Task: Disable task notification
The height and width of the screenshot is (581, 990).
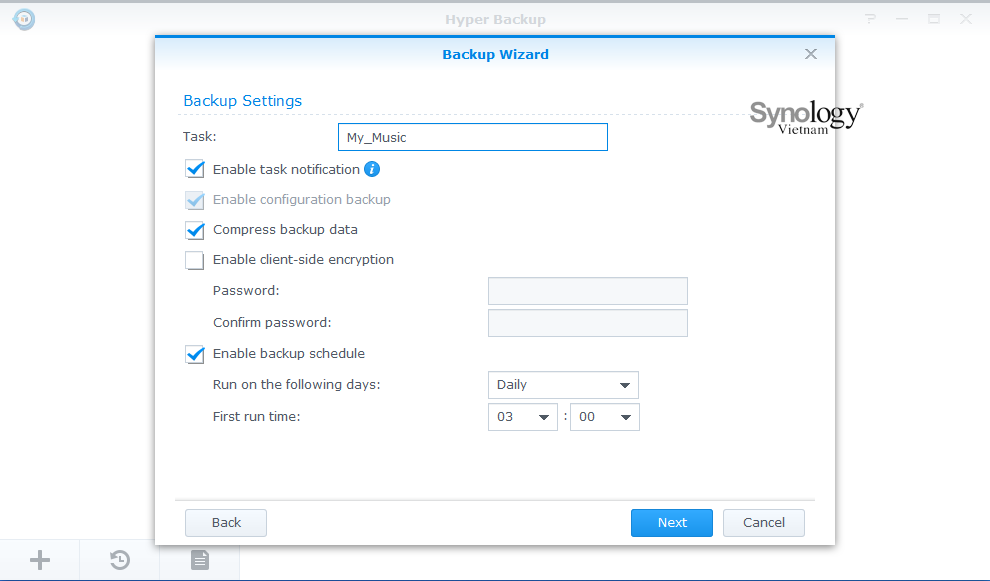Action: 194,169
